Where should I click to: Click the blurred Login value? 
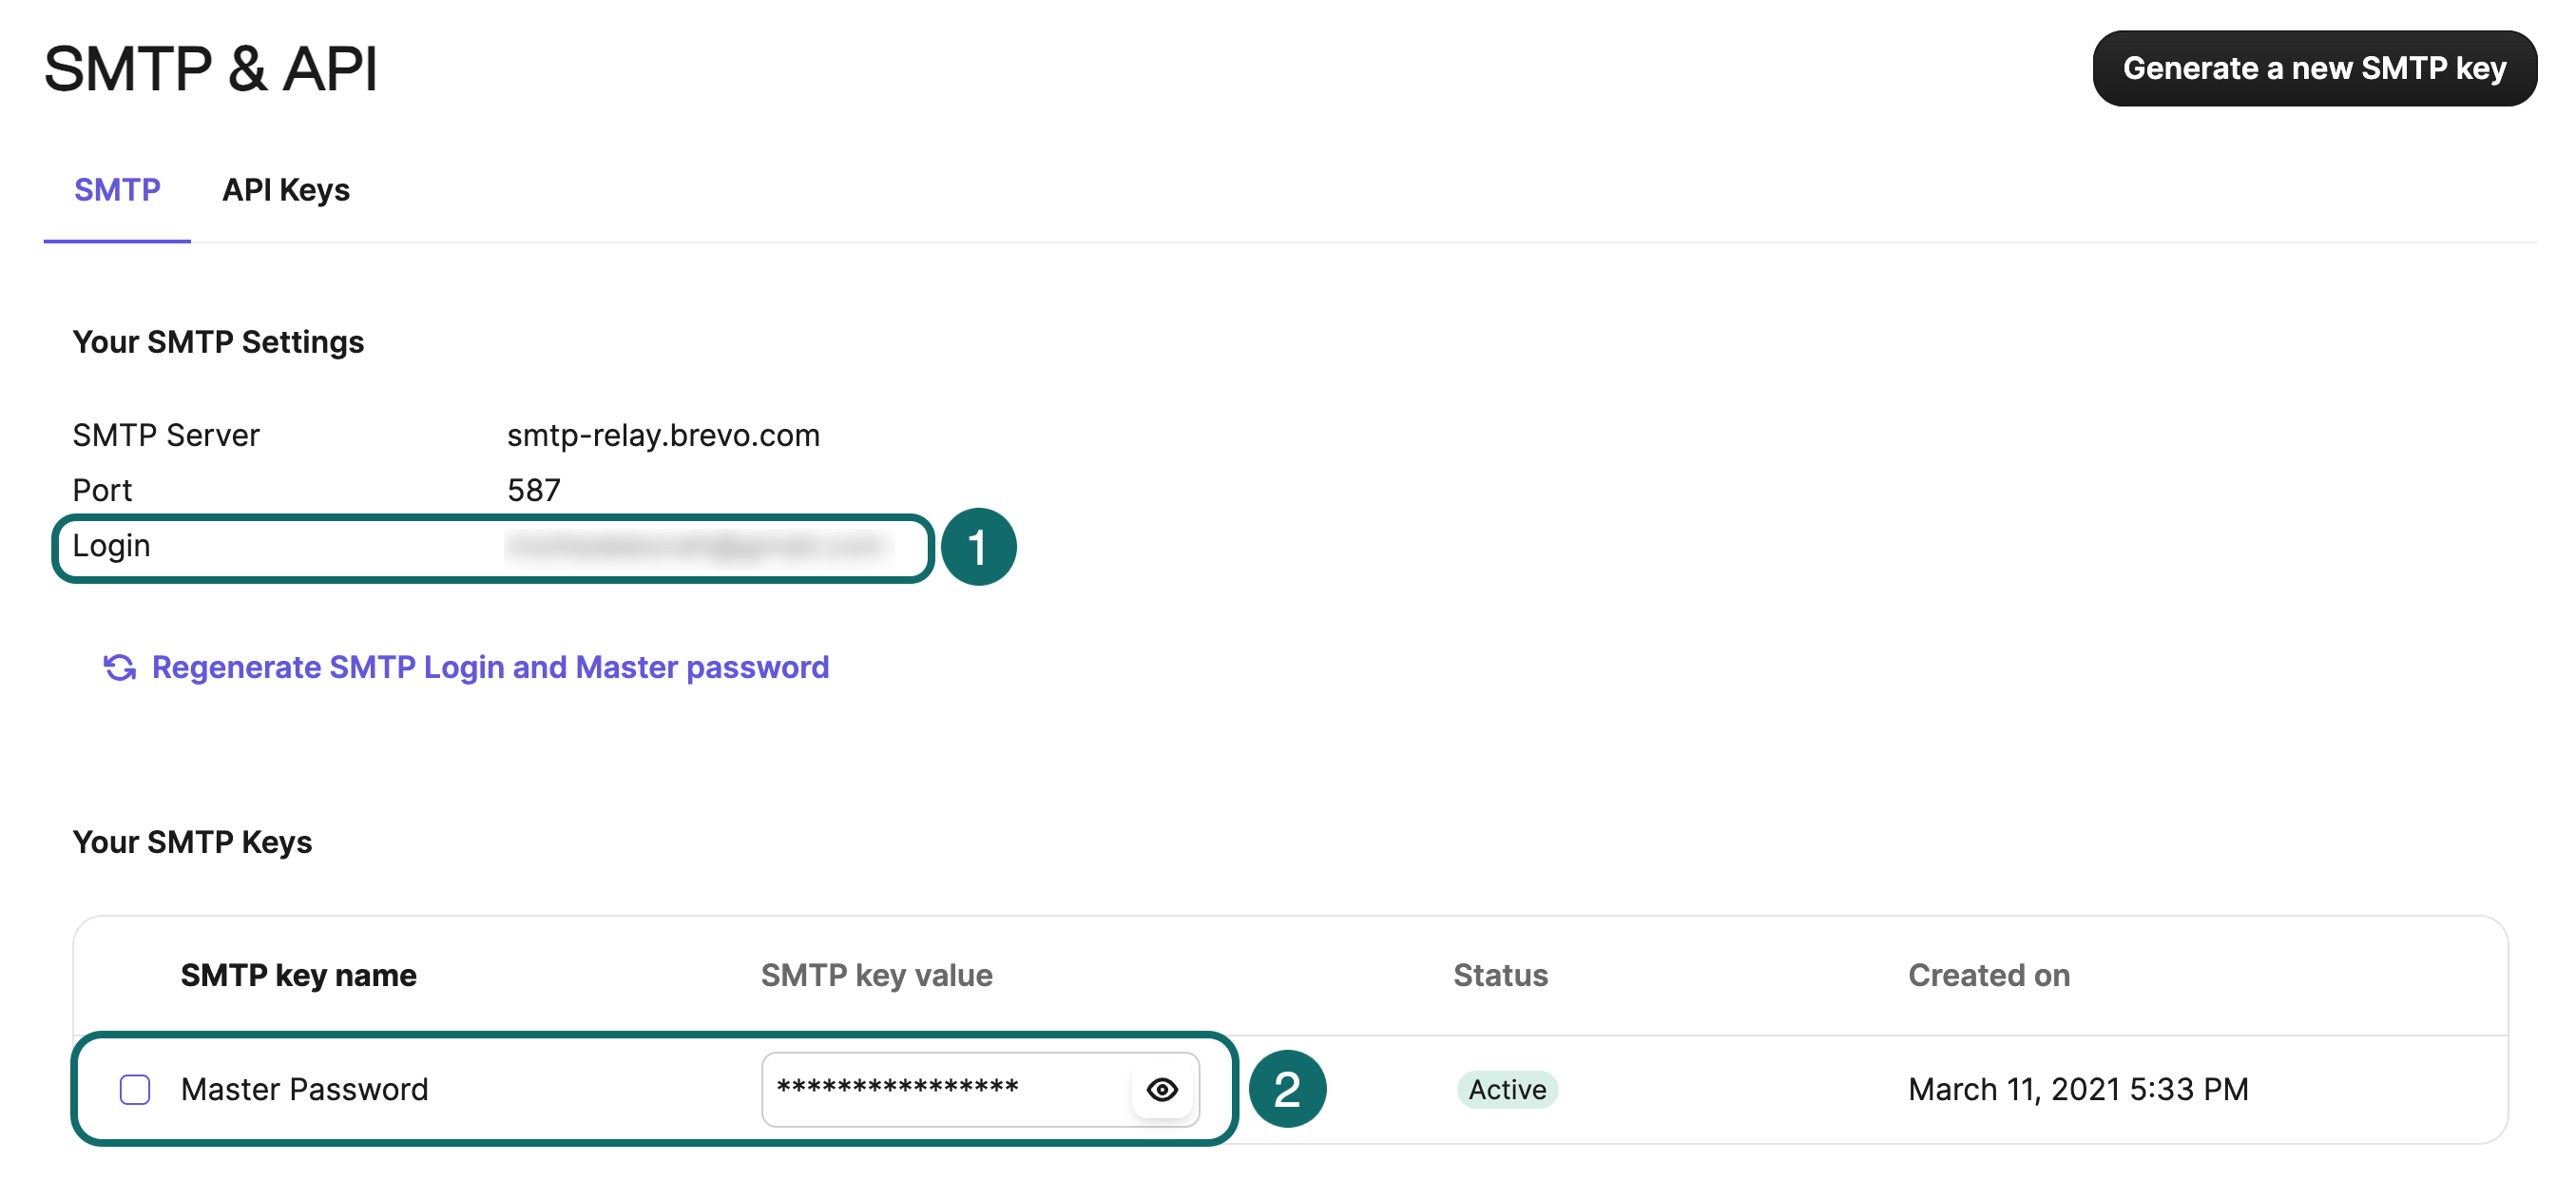tap(697, 546)
